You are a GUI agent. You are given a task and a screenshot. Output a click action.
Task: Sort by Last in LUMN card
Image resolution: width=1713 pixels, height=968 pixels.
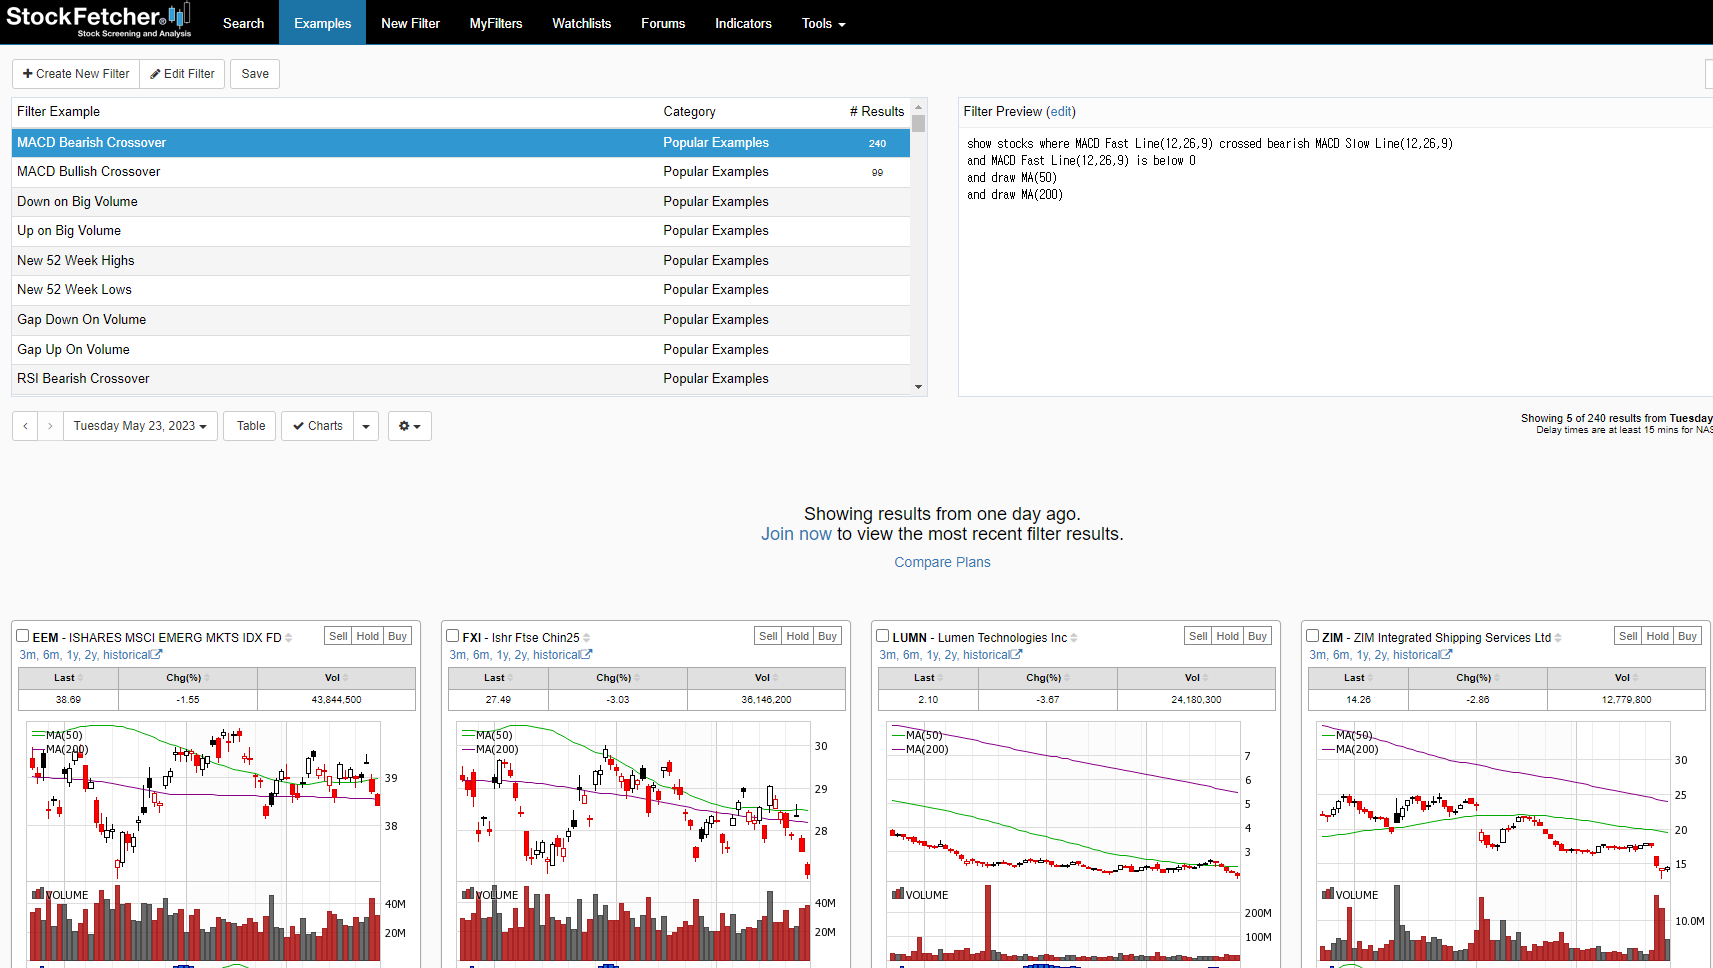928,678
